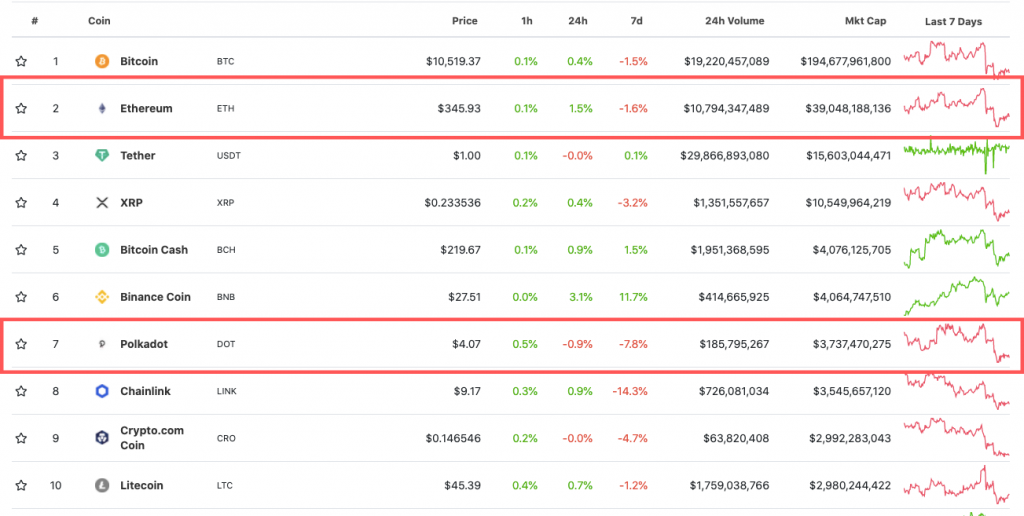Click the Binance Coin yellow logo icon
This screenshot has width=1024, height=516.
[x=102, y=297]
